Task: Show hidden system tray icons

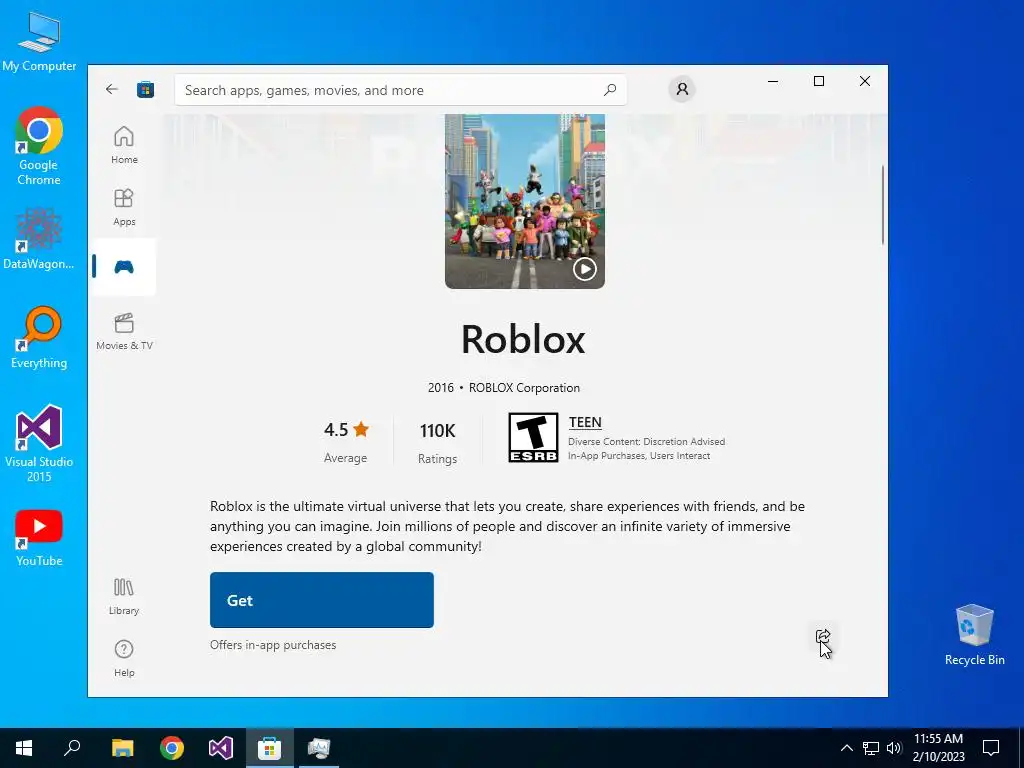Action: pyautogui.click(x=846, y=748)
